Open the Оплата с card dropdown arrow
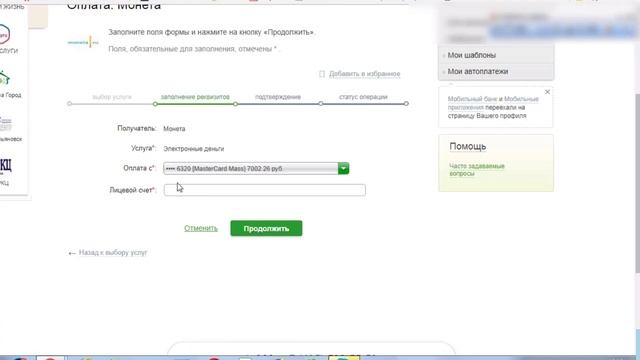Viewport: 640px width, 360px height. (343, 168)
